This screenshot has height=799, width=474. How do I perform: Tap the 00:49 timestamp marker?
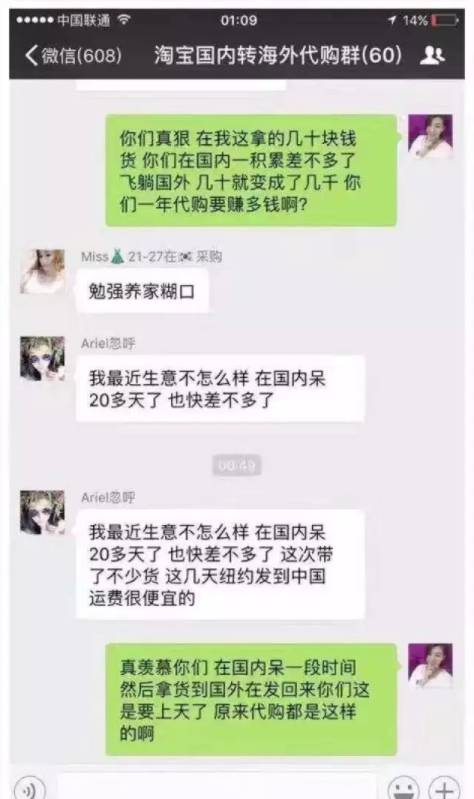[x=237, y=465]
